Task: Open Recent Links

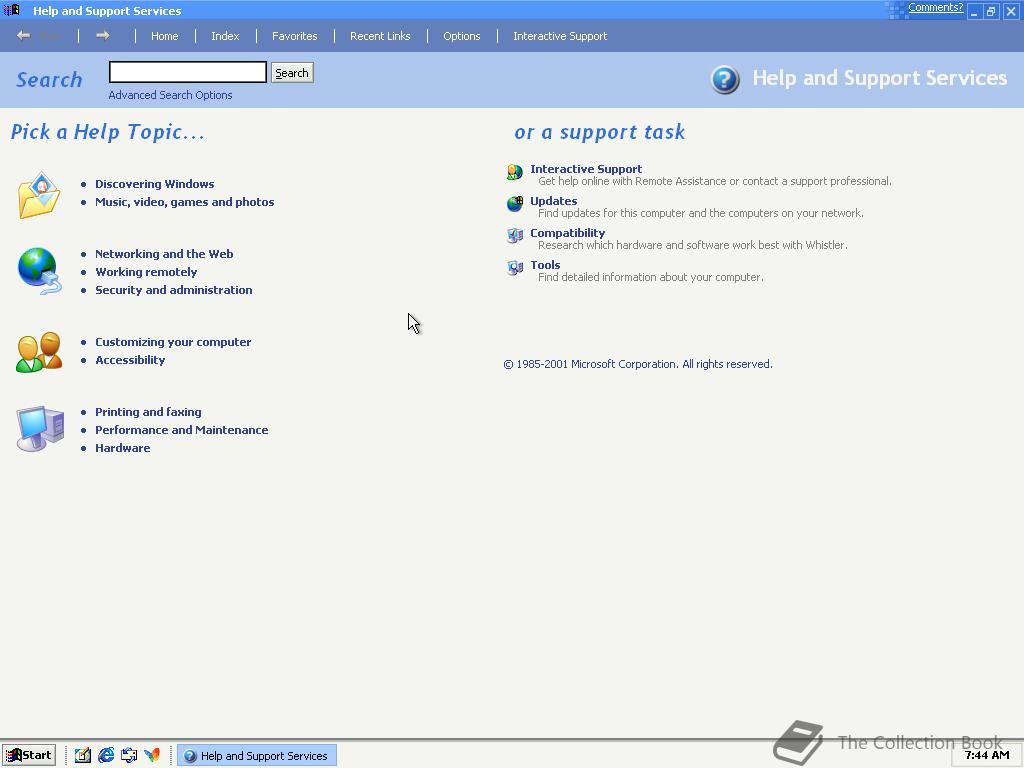Action: 380,36
